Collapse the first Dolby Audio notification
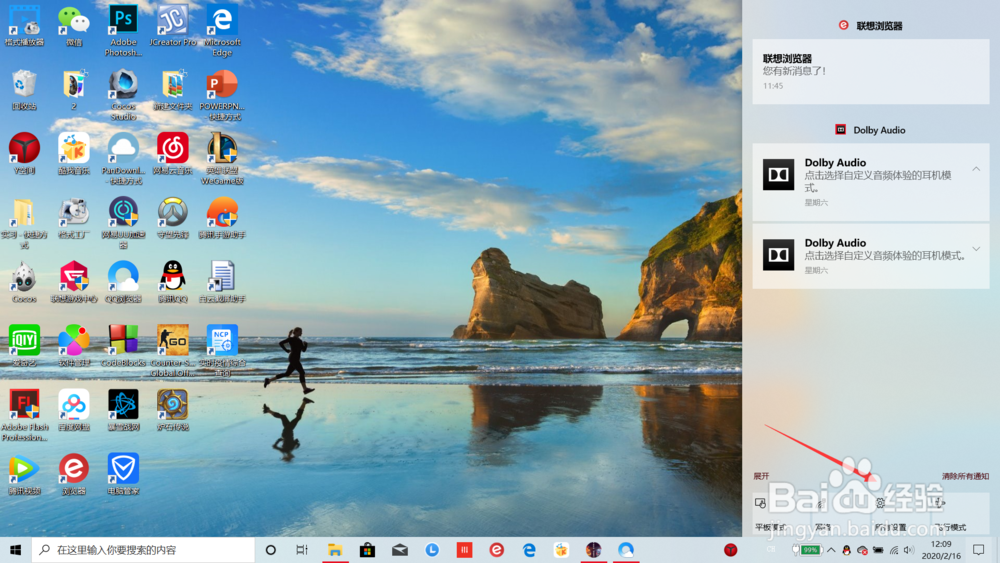Viewport: 1000px width, 563px height. tap(976, 169)
